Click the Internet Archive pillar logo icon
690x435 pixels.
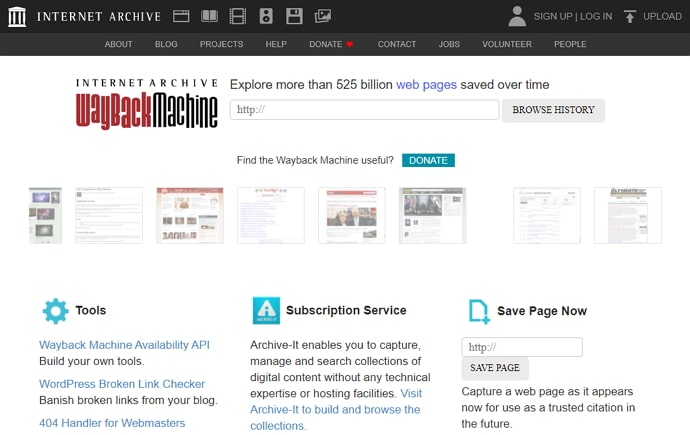[x=17, y=17]
